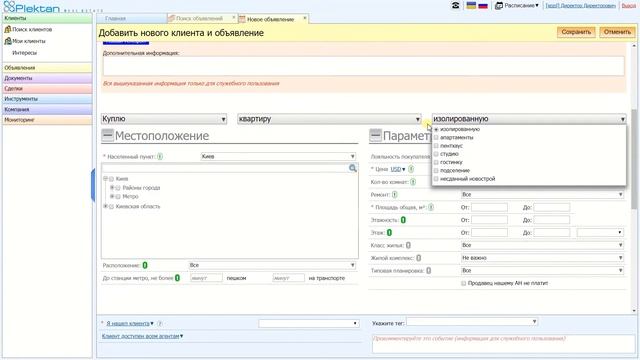Collapse Местоположение section with minus icon
This screenshot has height=360, width=640.
tap(107, 135)
